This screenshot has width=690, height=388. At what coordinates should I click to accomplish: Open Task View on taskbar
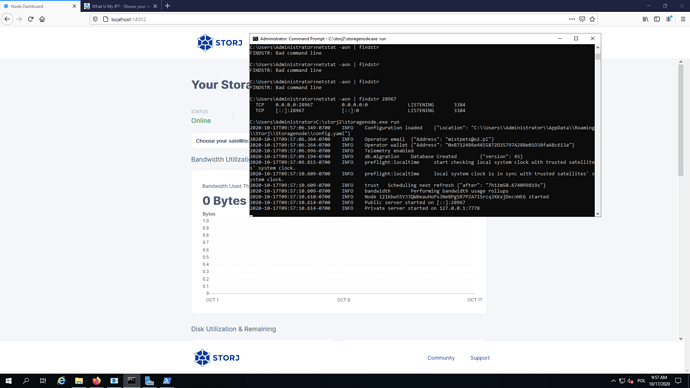pyautogui.click(x=43, y=381)
